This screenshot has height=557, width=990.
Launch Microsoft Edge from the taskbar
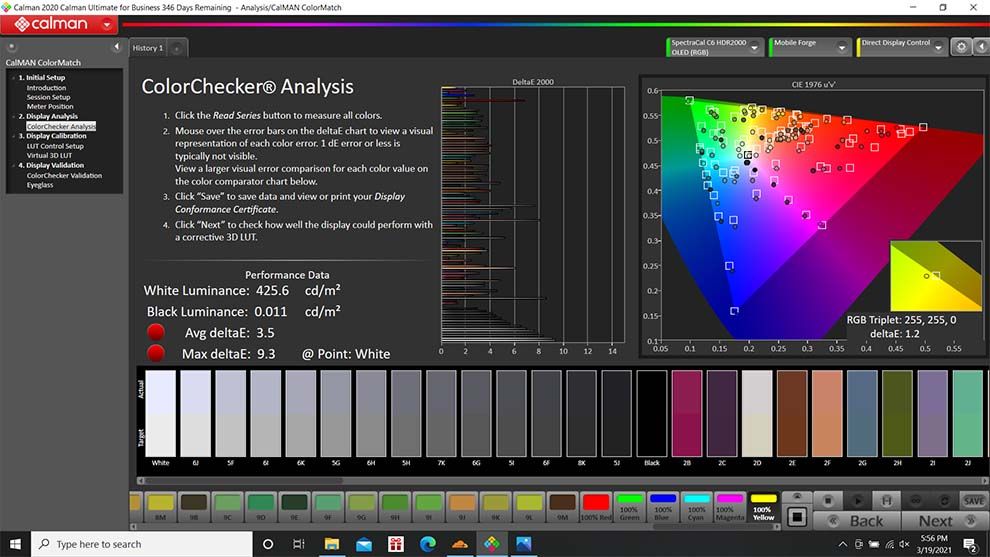point(427,544)
